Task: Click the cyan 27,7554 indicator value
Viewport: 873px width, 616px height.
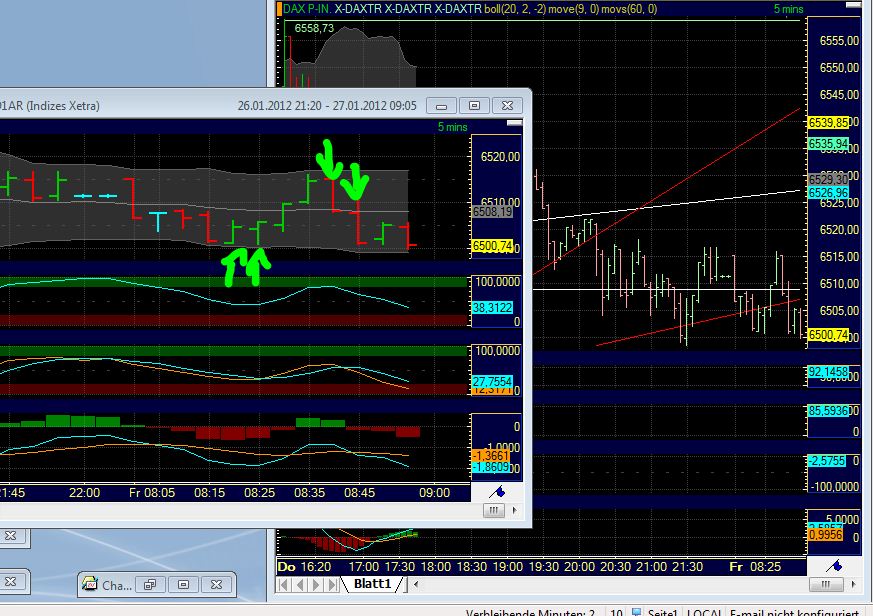Action: click(x=492, y=382)
